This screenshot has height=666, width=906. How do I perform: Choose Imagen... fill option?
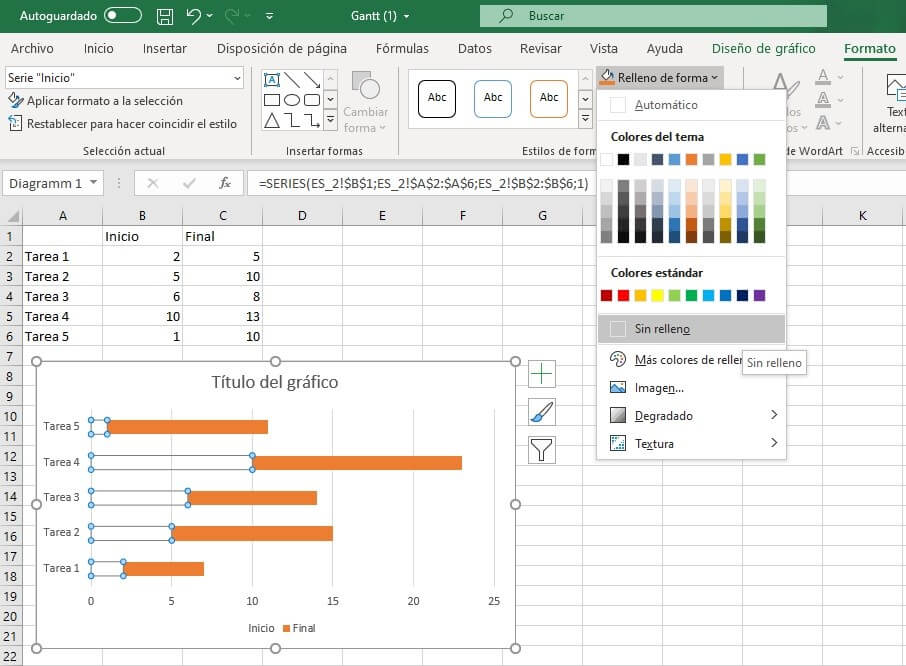(691, 388)
